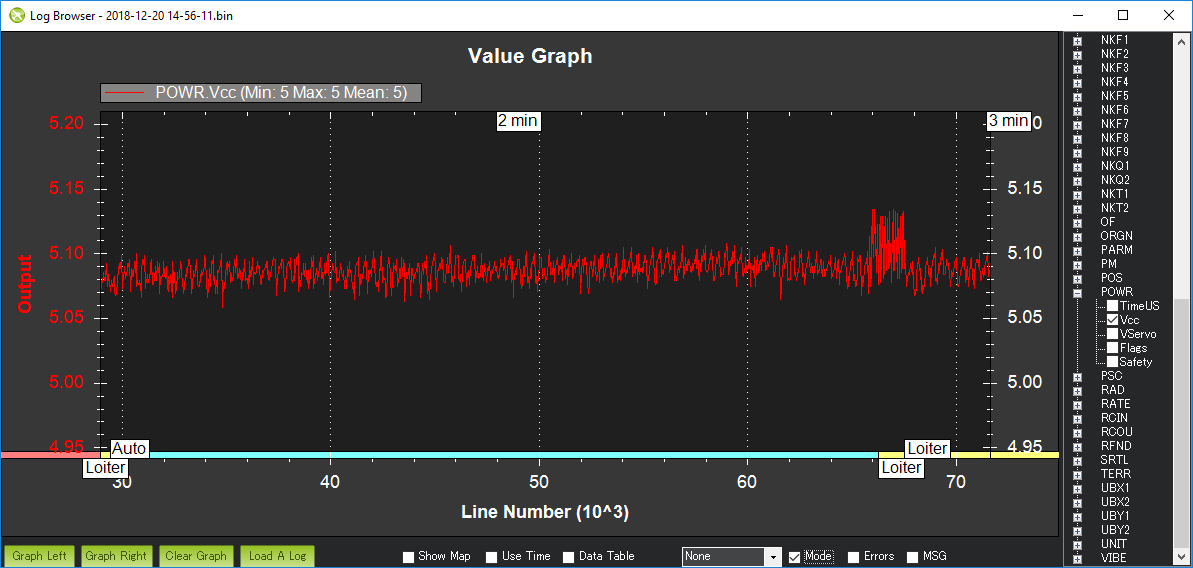Viewport: 1193px width, 568px height.
Task: Toggle the Show Map checkbox
Action: (408, 557)
